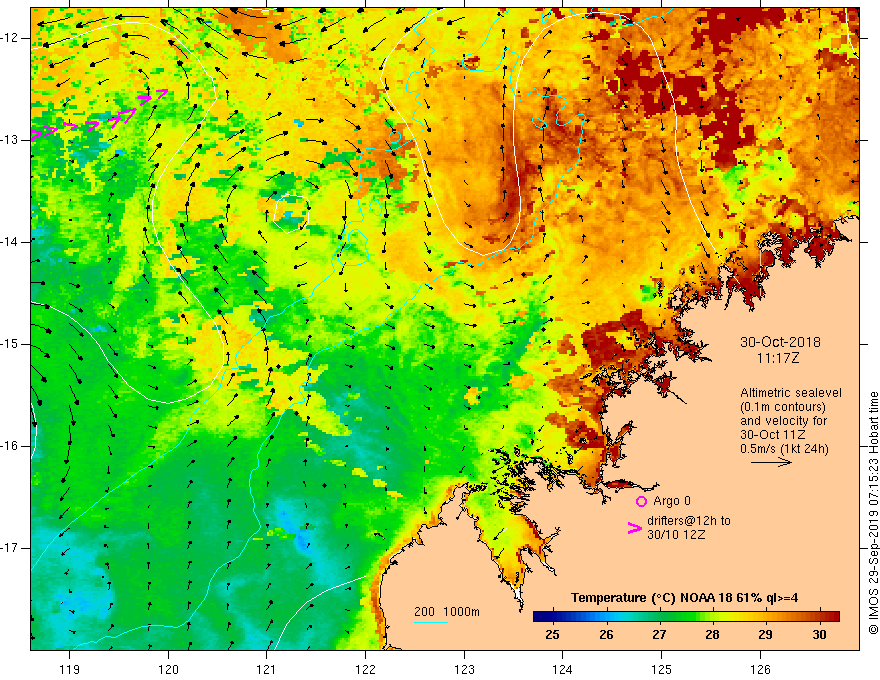Click longitude axis label 121

tap(267, 669)
